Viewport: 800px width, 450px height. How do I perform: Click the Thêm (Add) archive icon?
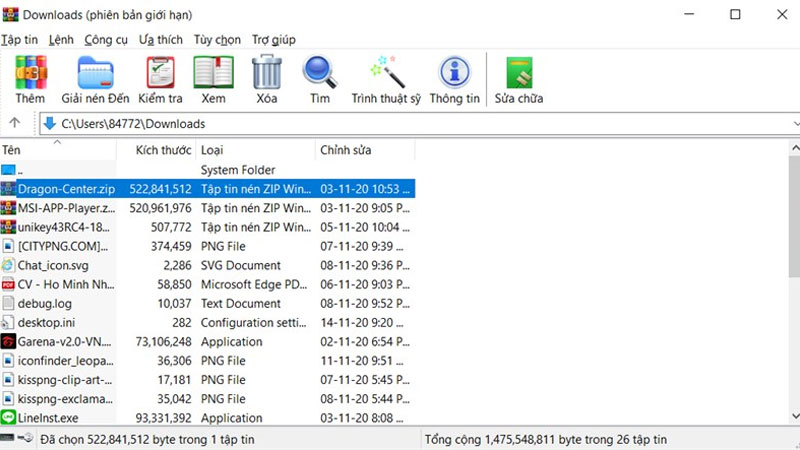point(31,72)
